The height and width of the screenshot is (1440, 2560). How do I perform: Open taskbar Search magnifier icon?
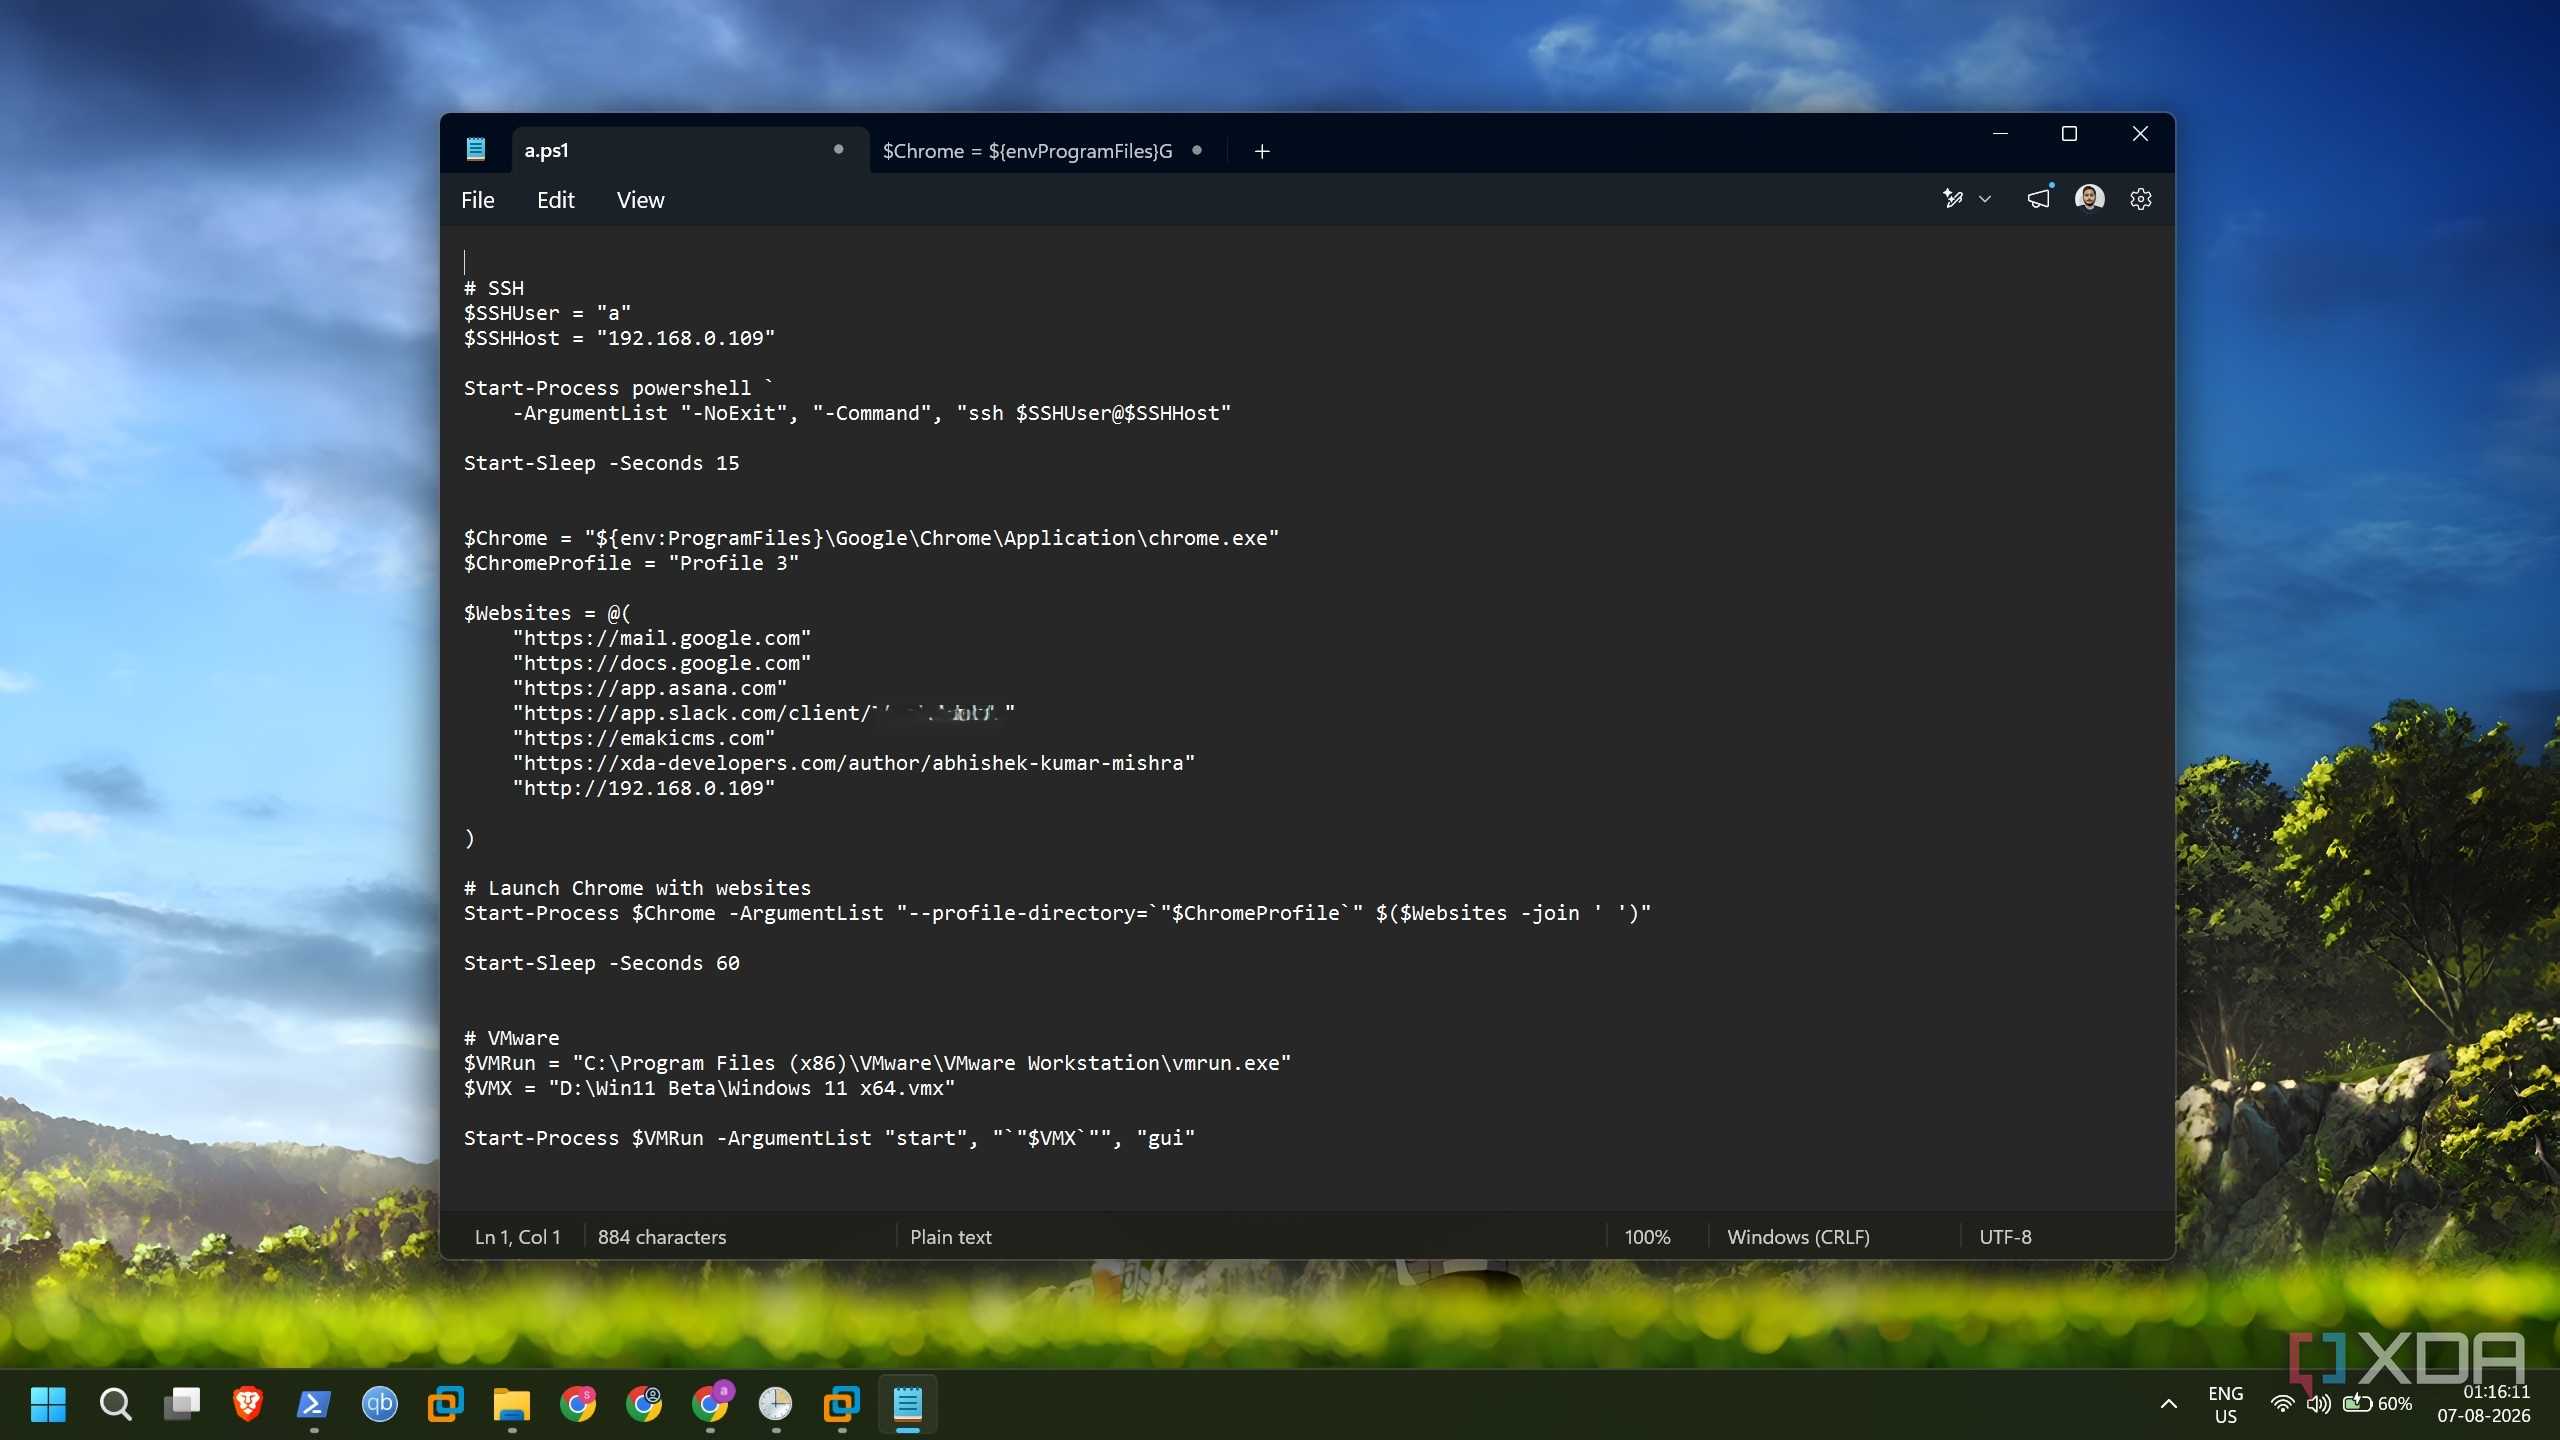tap(115, 1404)
